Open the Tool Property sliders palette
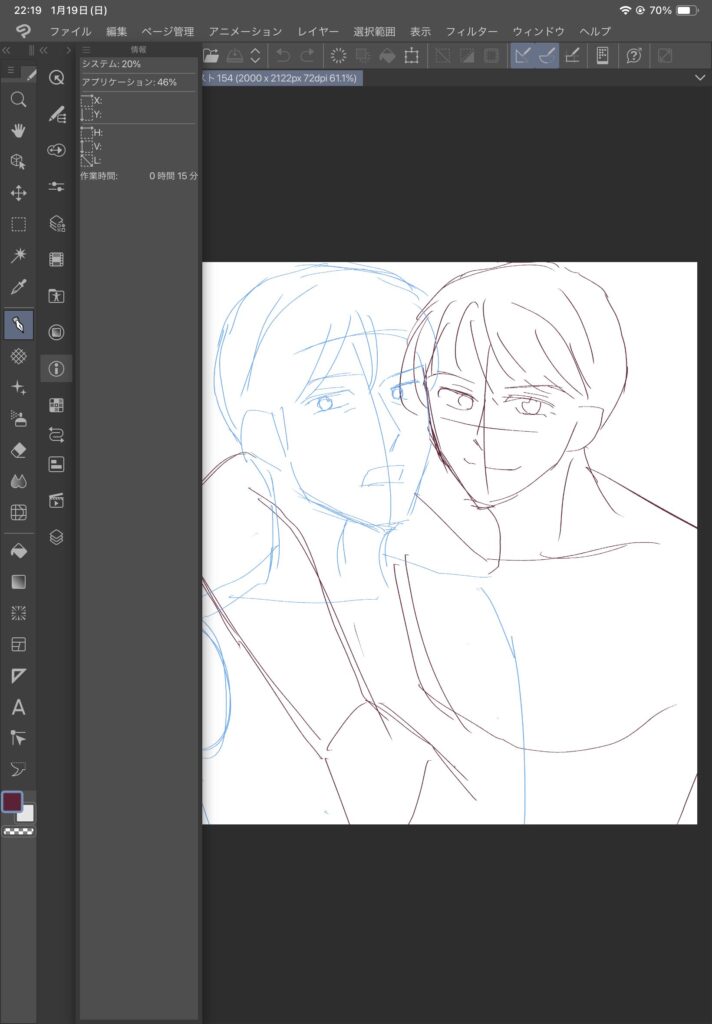The width and height of the screenshot is (712, 1024). pos(56,187)
